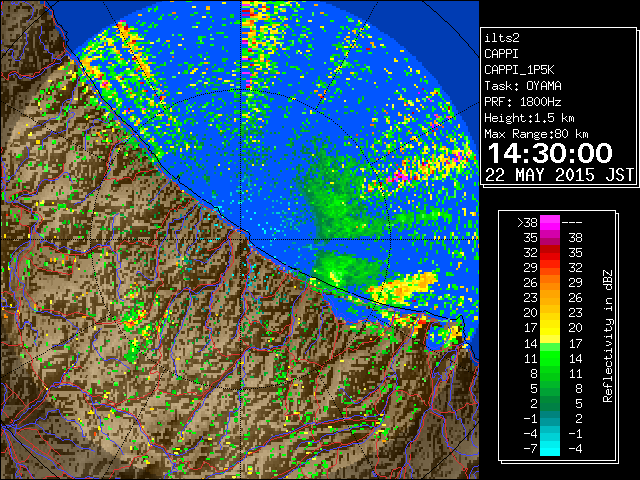This screenshot has height=480, width=640.
Task: Click the orange 23-26 dBZ legend swatch
Action: [550, 298]
